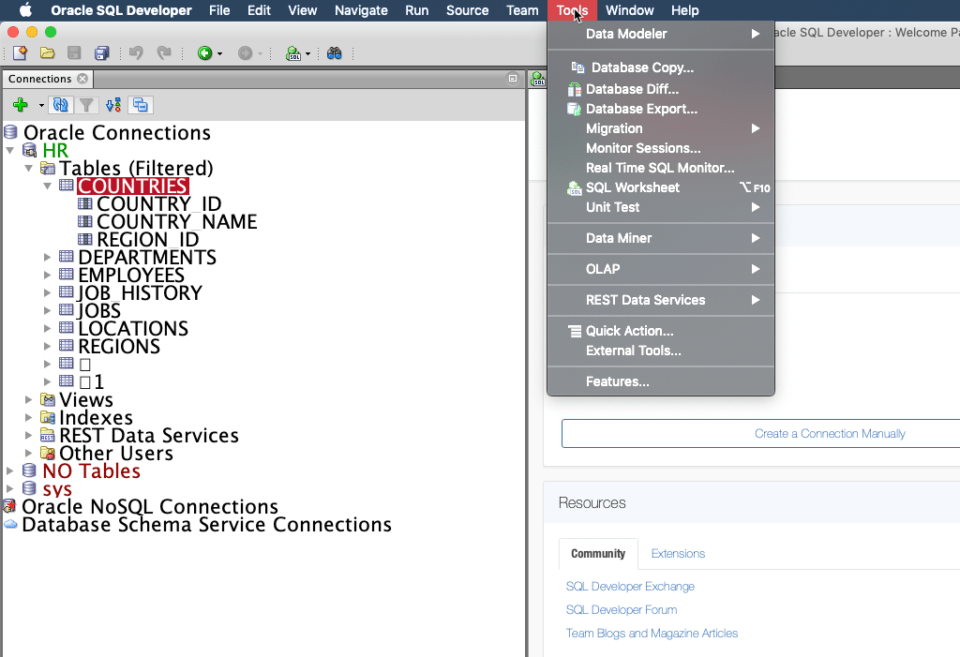Open the Find toolbar binoculars icon
This screenshot has width=960, height=657.
tap(335, 54)
